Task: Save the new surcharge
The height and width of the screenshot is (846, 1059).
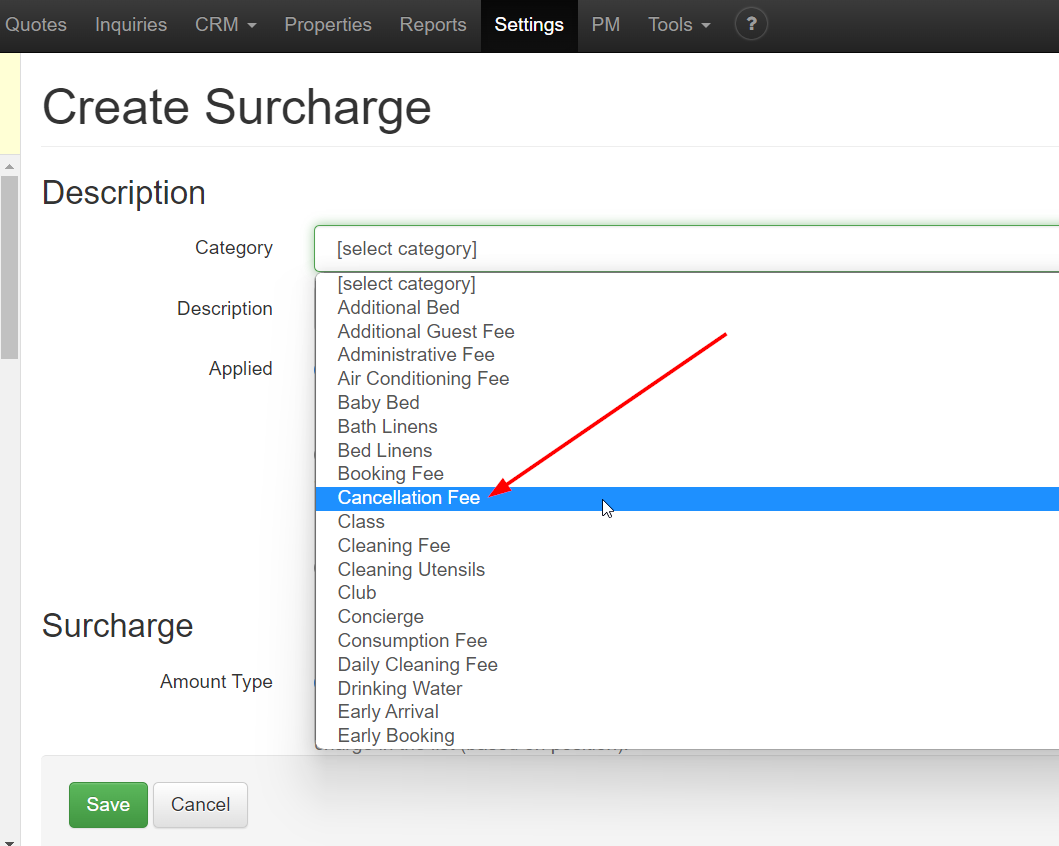Action: (x=108, y=804)
